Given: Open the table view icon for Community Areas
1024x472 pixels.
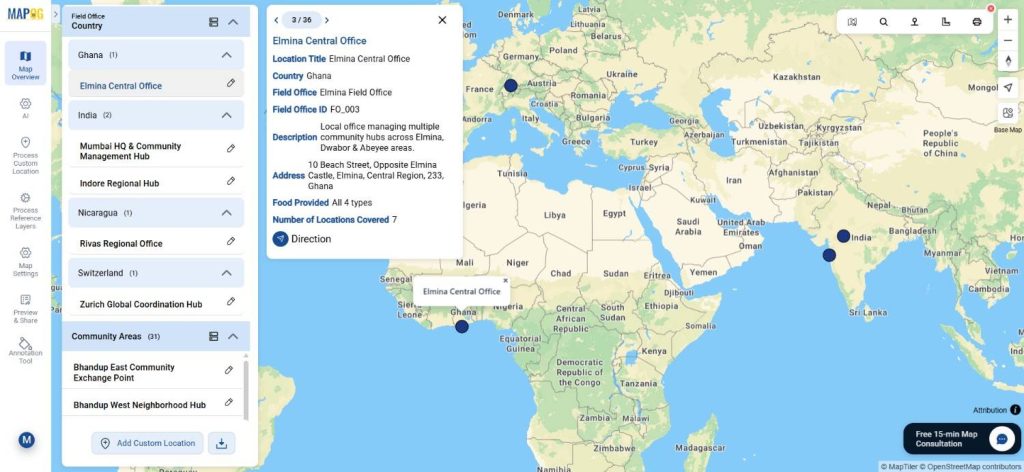Looking at the screenshot, I should click(213, 336).
